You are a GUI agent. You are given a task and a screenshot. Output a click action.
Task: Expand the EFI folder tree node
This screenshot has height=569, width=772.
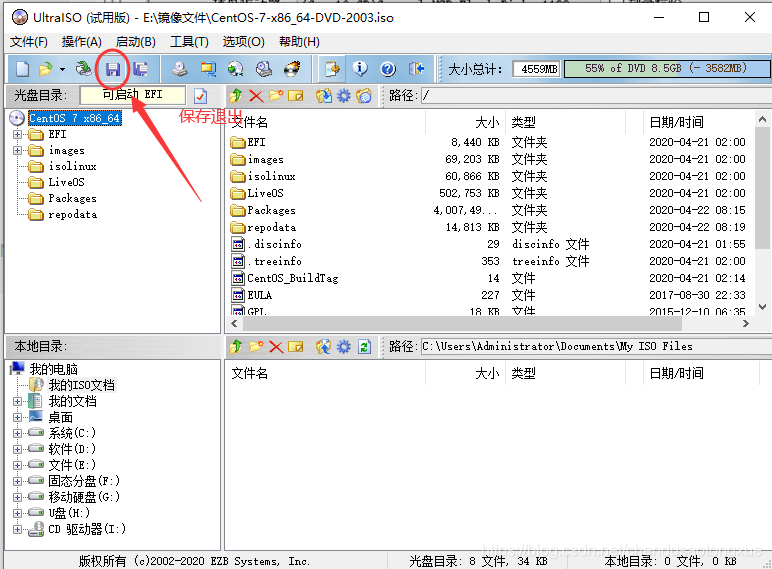point(17,134)
